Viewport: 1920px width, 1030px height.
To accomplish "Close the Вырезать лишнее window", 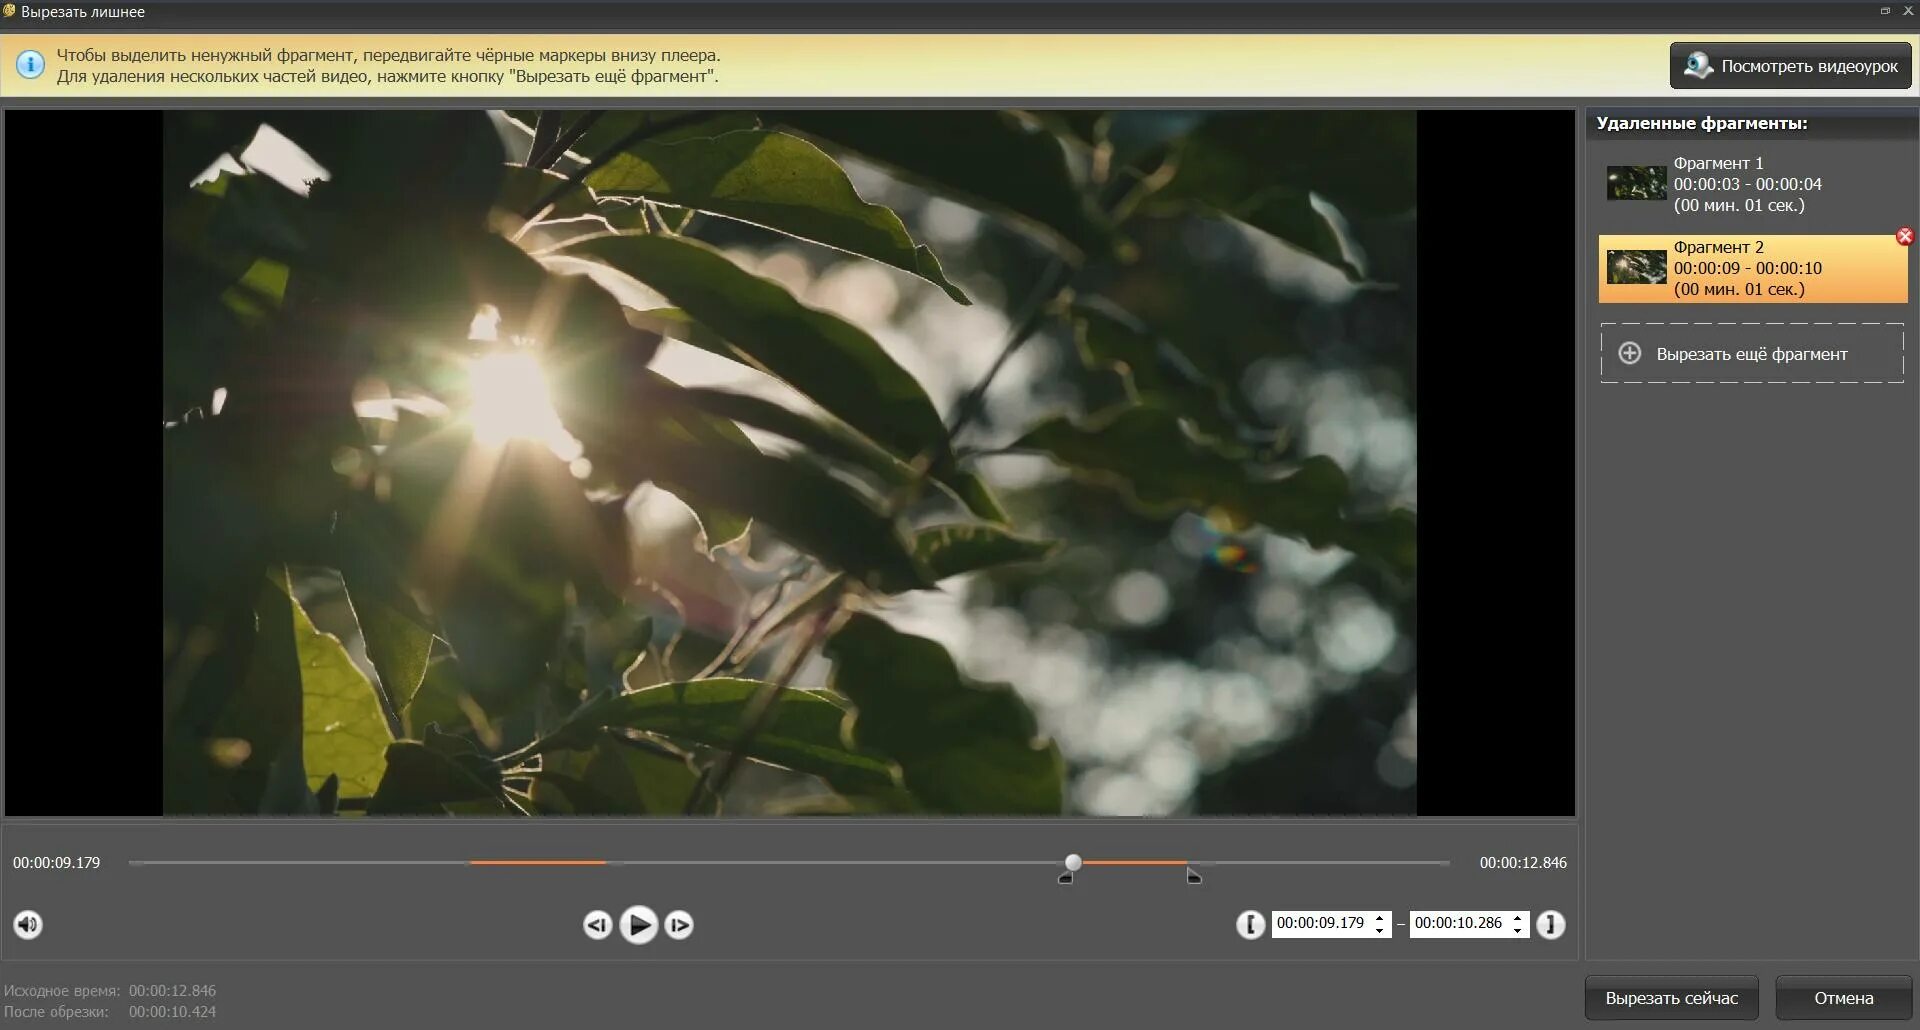I will [x=1907, y=11].
